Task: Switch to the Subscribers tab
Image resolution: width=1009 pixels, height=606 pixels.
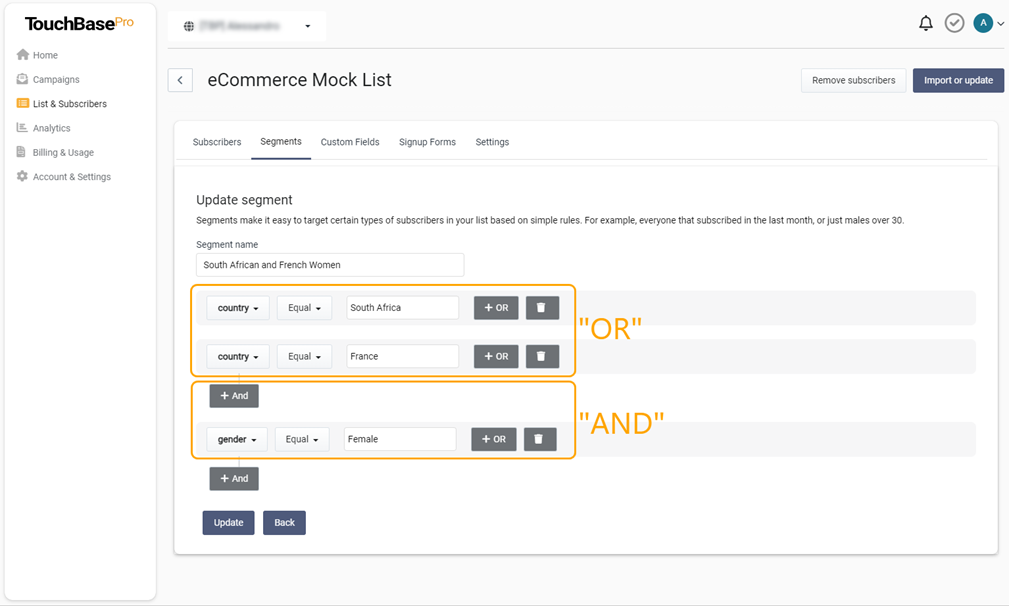Action: point(217,142)
